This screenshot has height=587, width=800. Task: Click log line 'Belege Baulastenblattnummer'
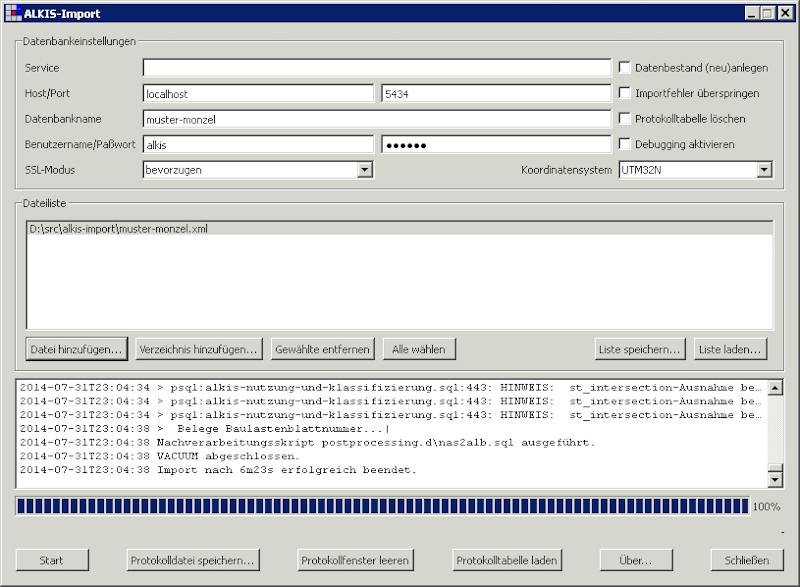tap(204, 428)
